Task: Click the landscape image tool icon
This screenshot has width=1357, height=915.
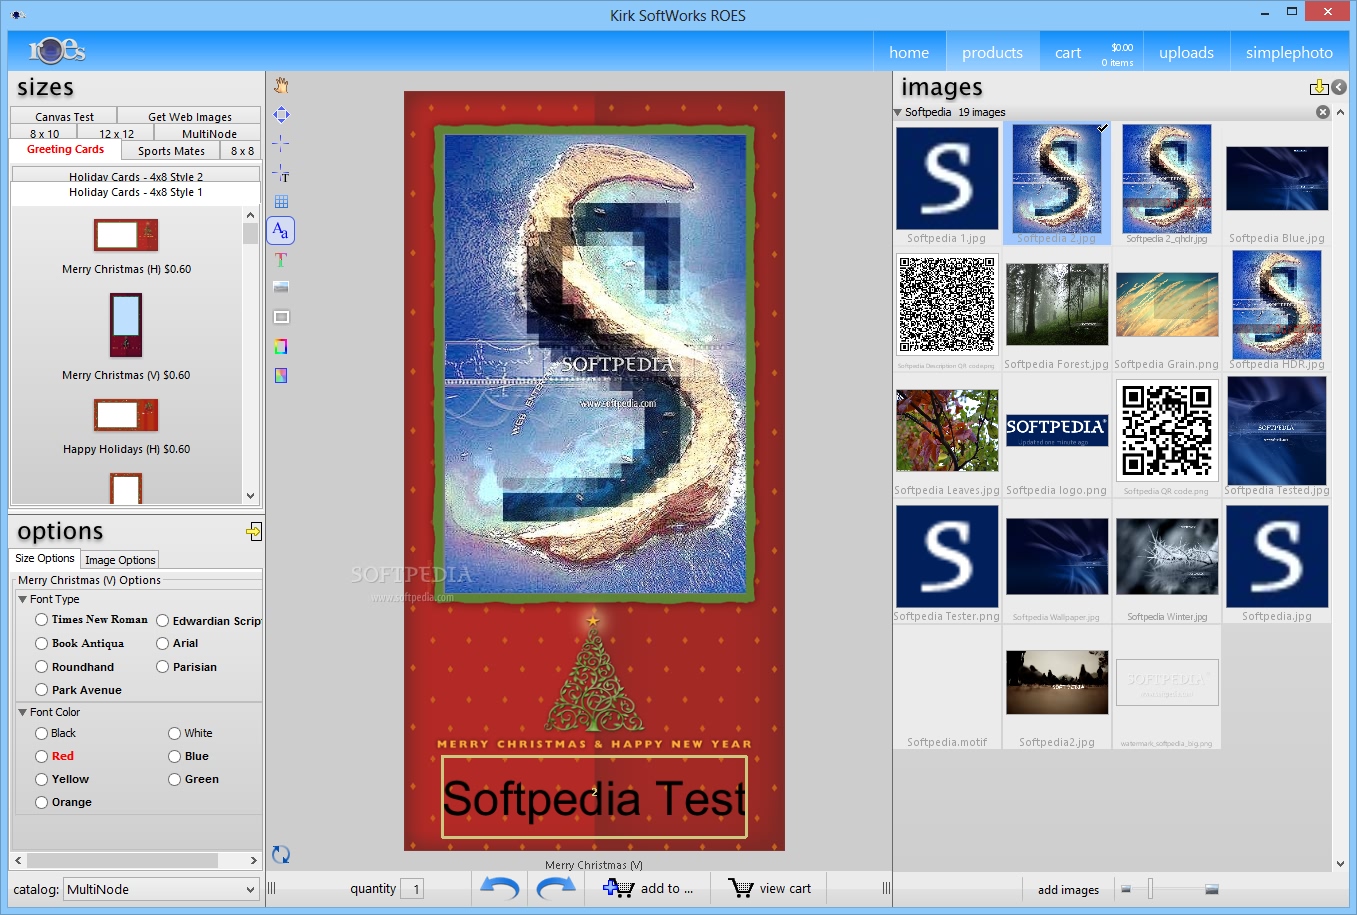Action: (x=281, y=288)
